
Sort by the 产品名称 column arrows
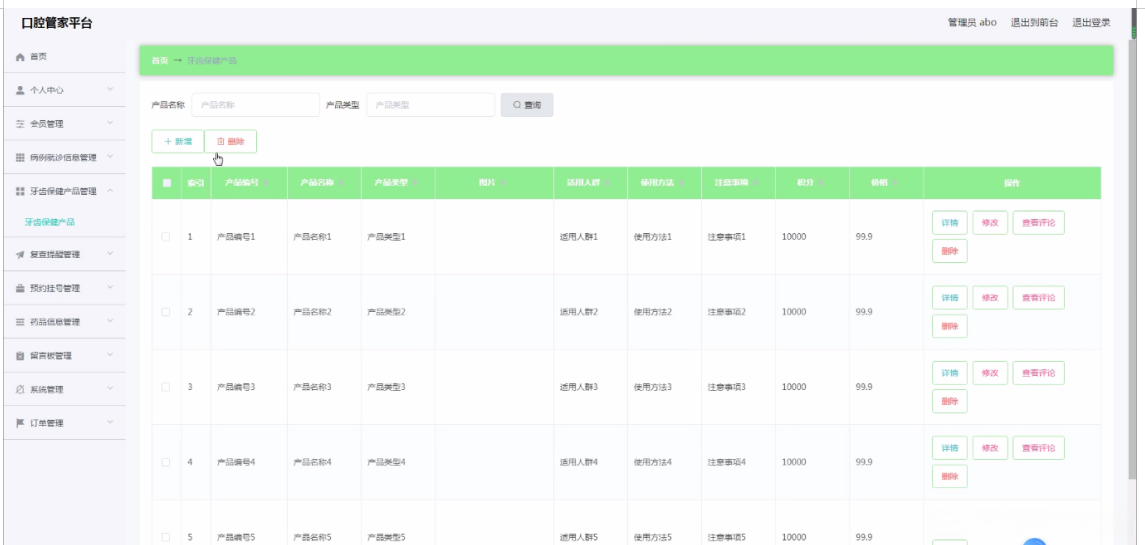pyautogui.click(x=341, y=183)
